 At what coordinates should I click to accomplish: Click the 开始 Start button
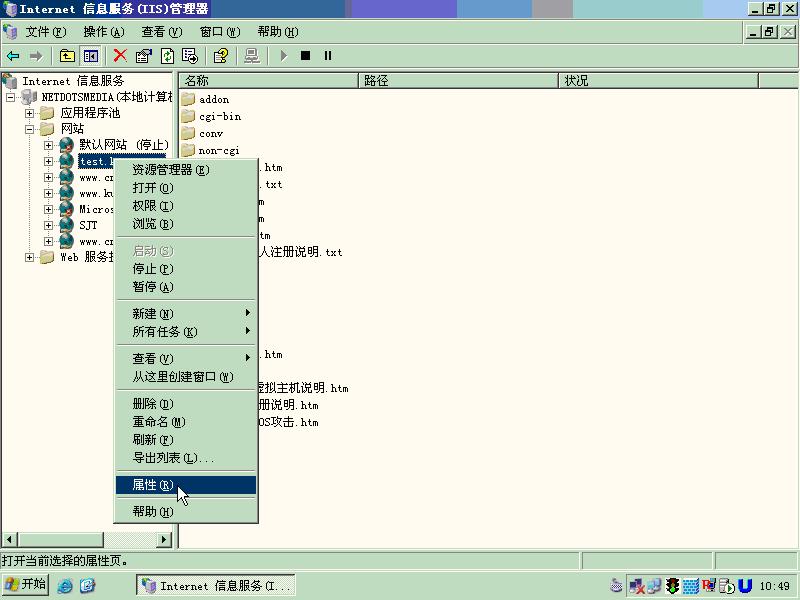pyautogui.click(x=26, y=585)
